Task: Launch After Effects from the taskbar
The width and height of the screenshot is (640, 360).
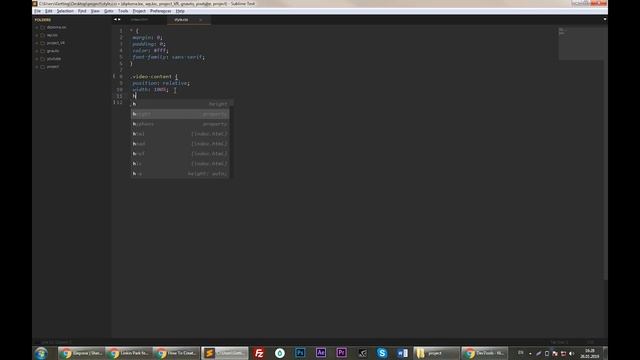Action: [321, 353]
